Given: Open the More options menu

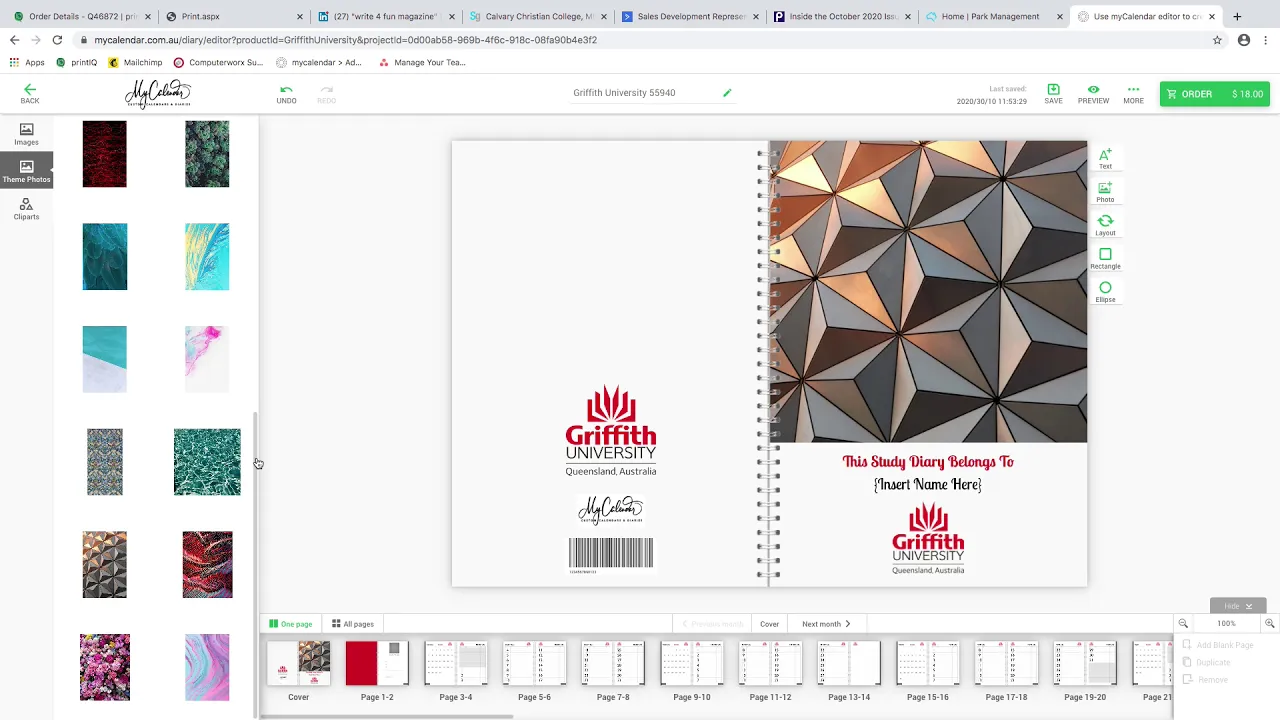Looking at the screenshot, I should pos(1133,94).
